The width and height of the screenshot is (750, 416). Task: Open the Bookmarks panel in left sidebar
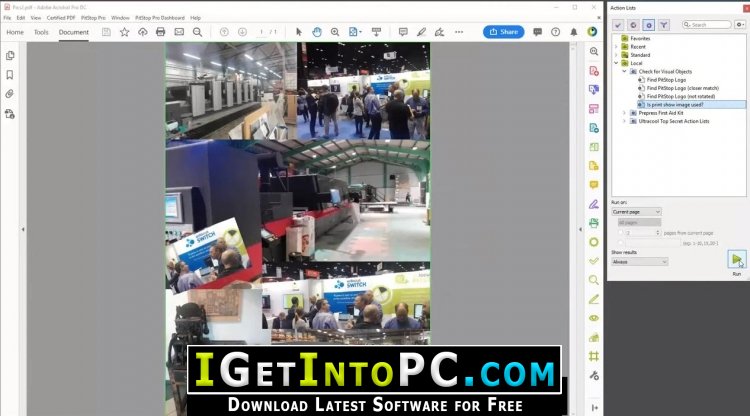pos(10,75)
